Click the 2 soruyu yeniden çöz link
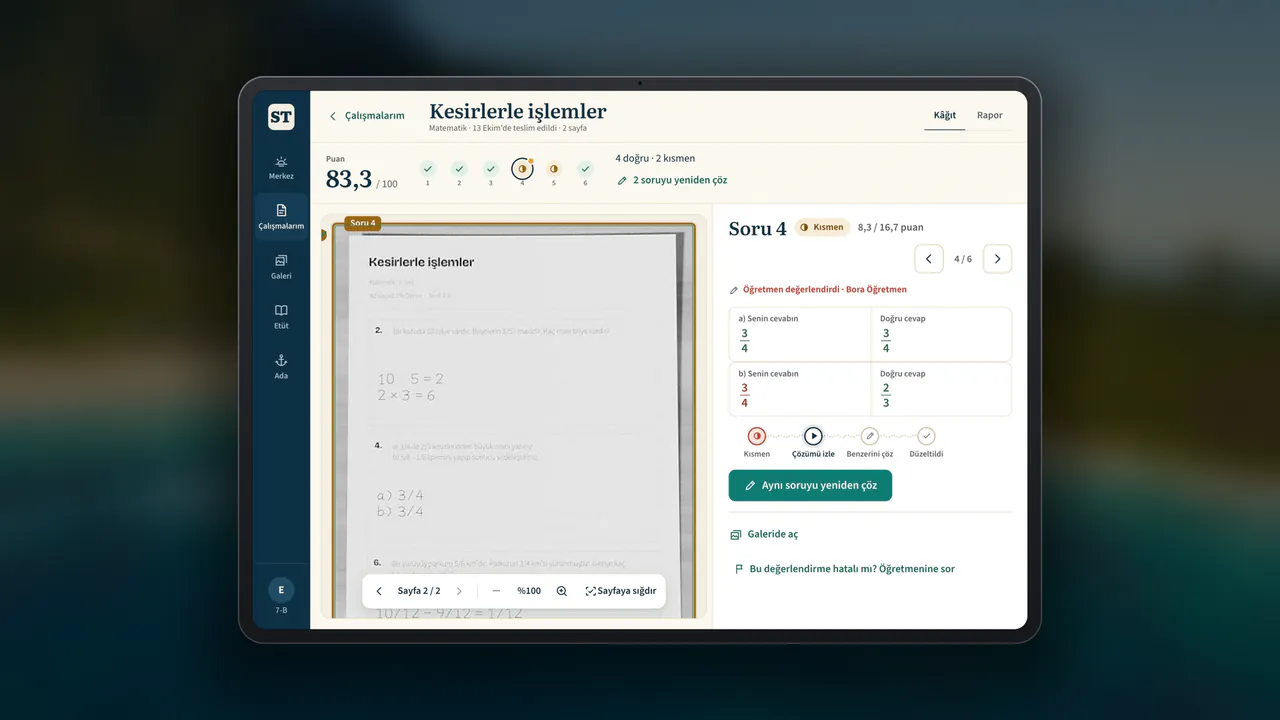1280x720 pixels. [x=672, y=180]
